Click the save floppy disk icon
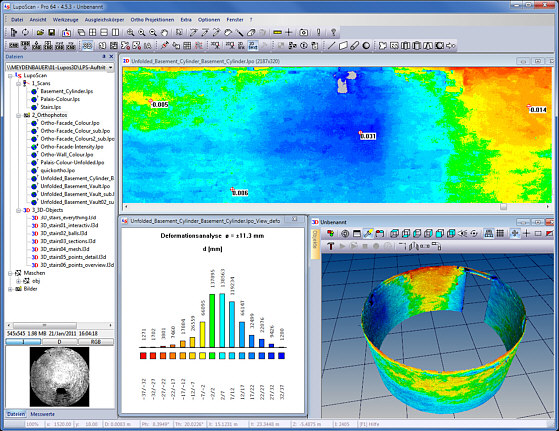The width and height of the screenshot is (559, 431). tap(52, 32)
